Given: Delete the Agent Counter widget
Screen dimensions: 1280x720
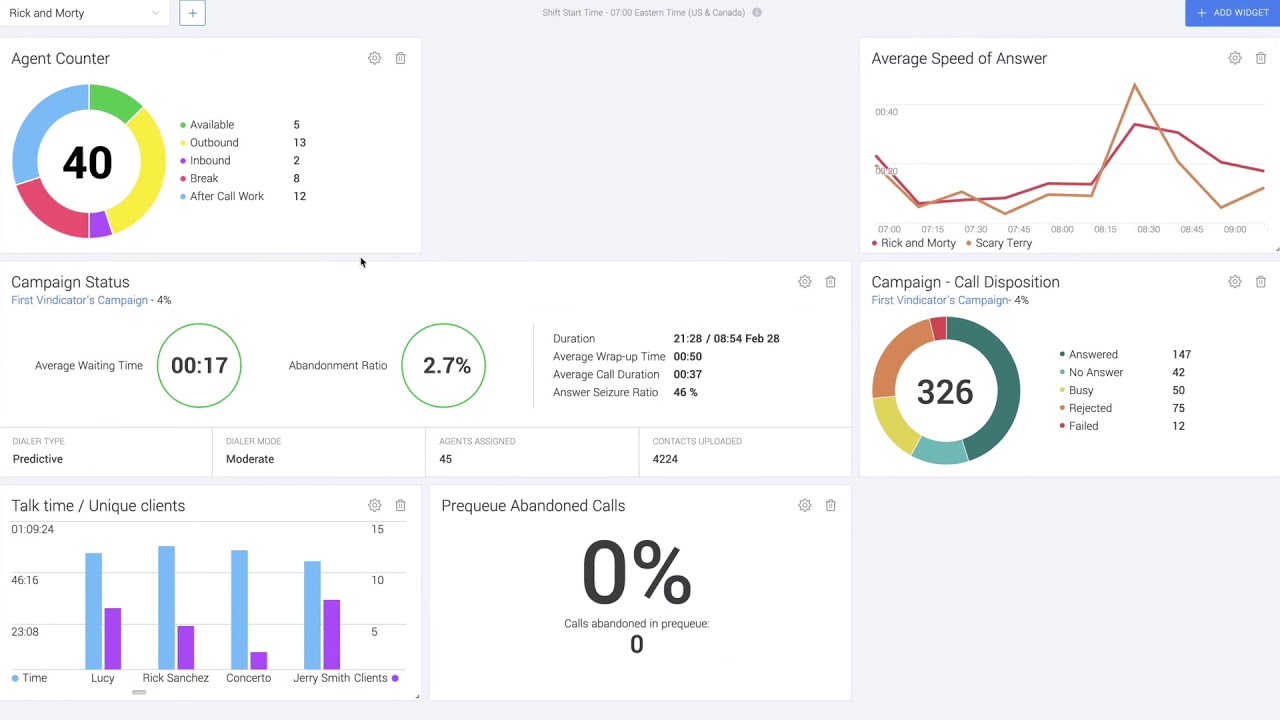Looking at the screenshot, I should [400, 58].
